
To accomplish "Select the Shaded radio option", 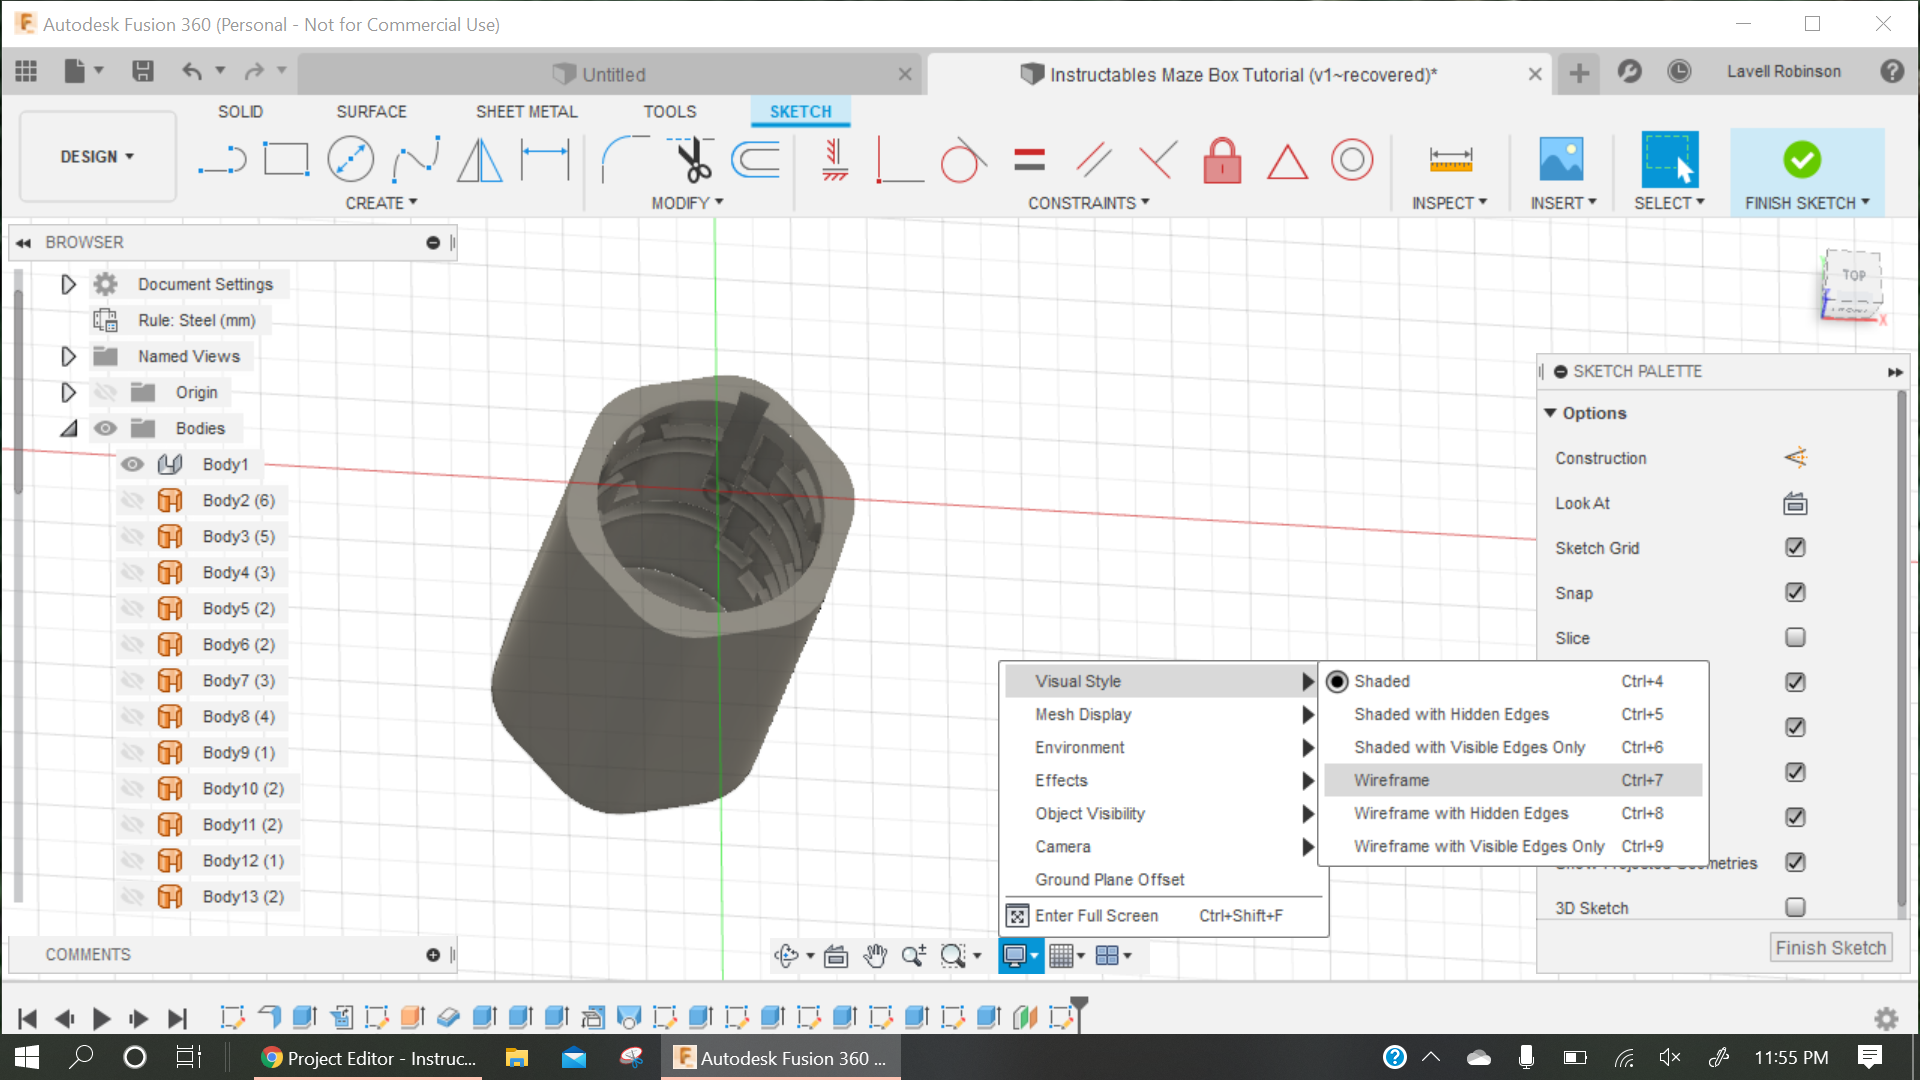I will (1337, 681).
